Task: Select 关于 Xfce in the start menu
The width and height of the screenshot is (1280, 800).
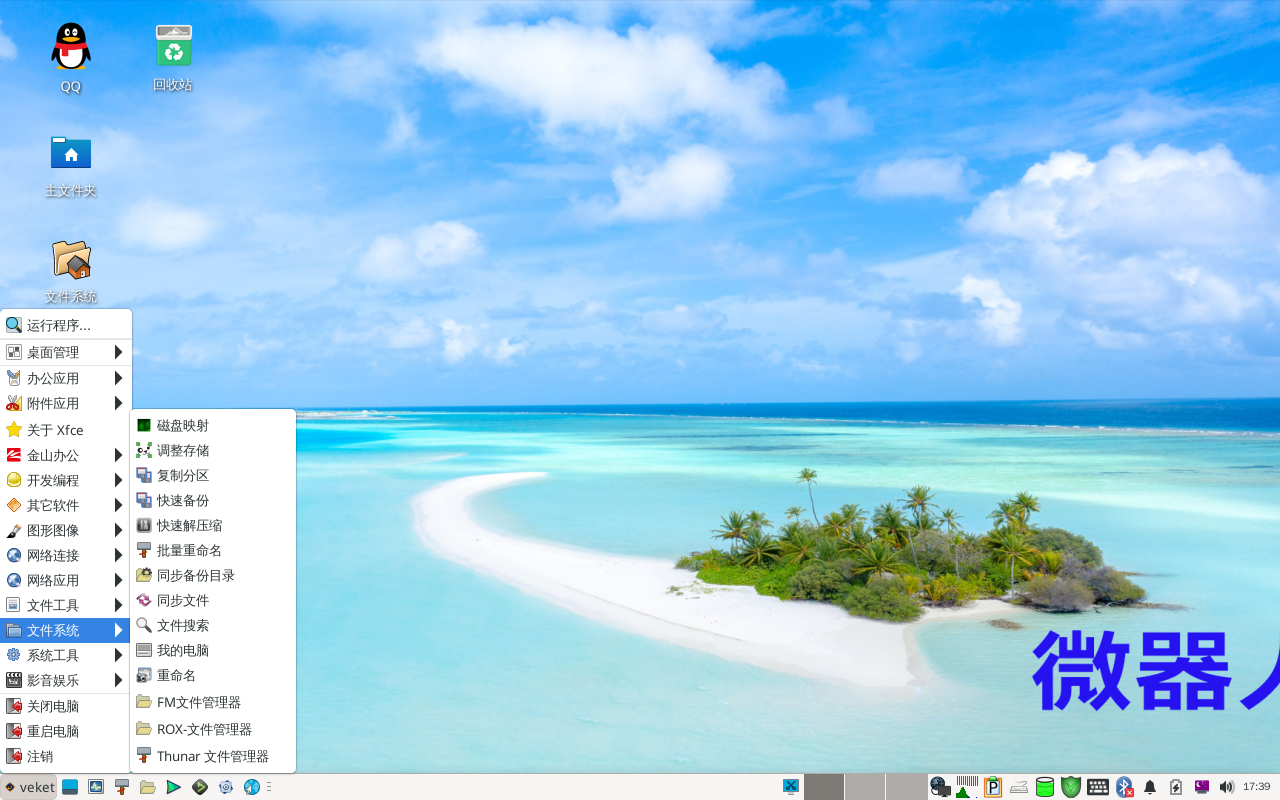Action: [x=66, y=430]
